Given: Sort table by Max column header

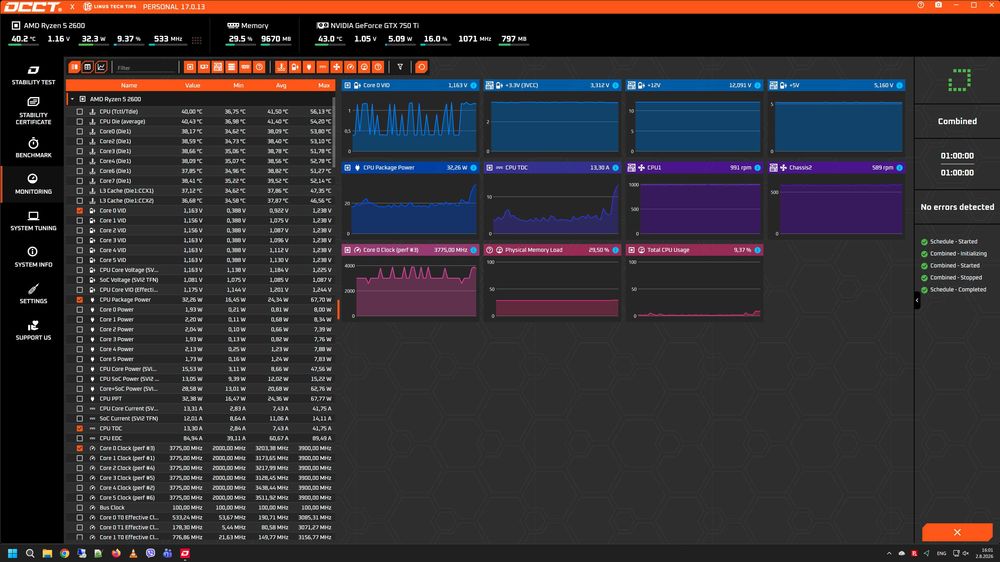Looking at the screenshot, I should tap(324, 85).
